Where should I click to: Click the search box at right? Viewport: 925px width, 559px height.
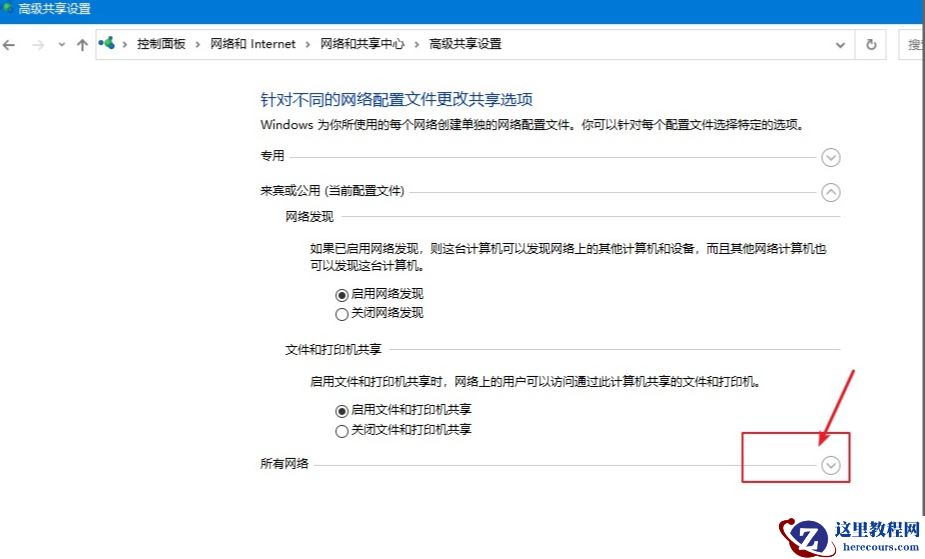tap(912, 45)
